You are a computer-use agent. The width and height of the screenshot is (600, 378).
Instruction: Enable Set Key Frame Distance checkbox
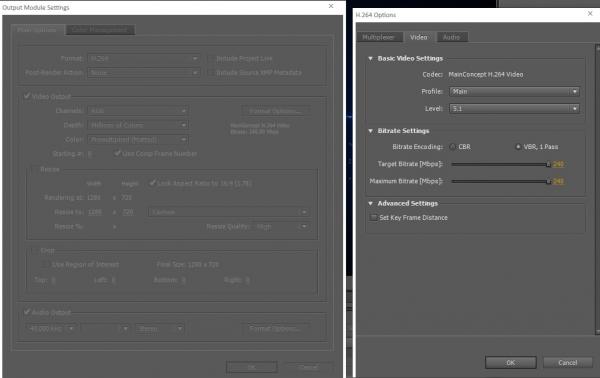(373, 217)
